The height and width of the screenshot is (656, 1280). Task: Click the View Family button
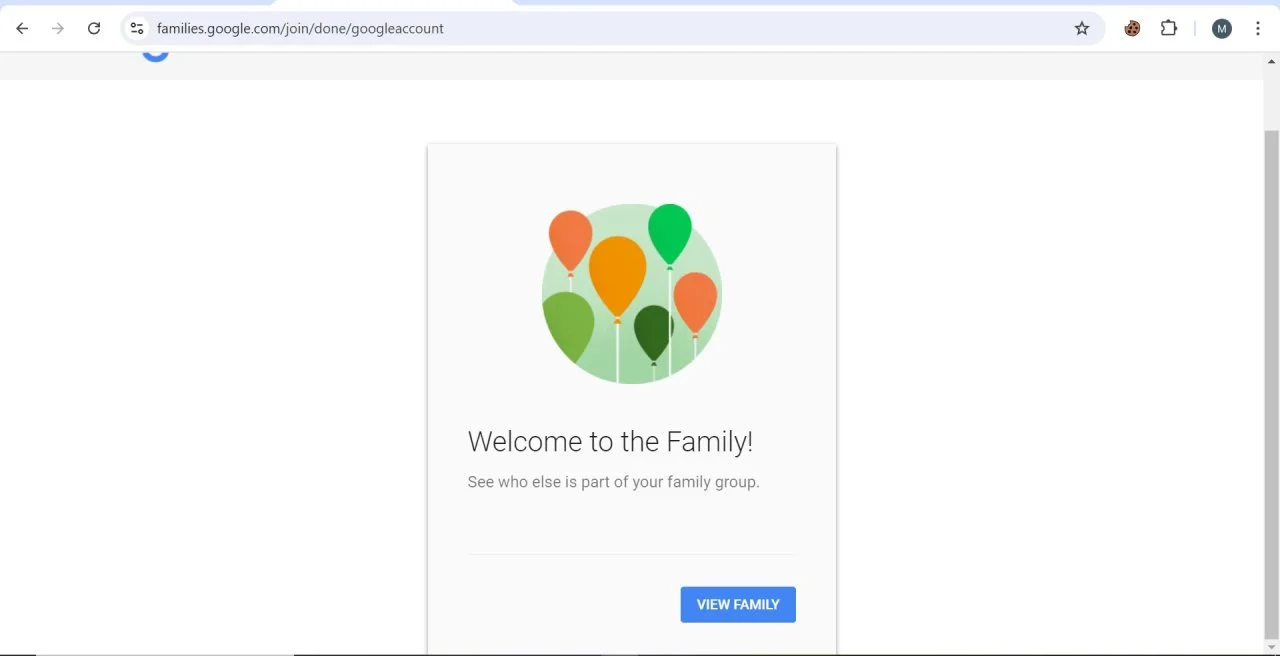click(738, 604)
